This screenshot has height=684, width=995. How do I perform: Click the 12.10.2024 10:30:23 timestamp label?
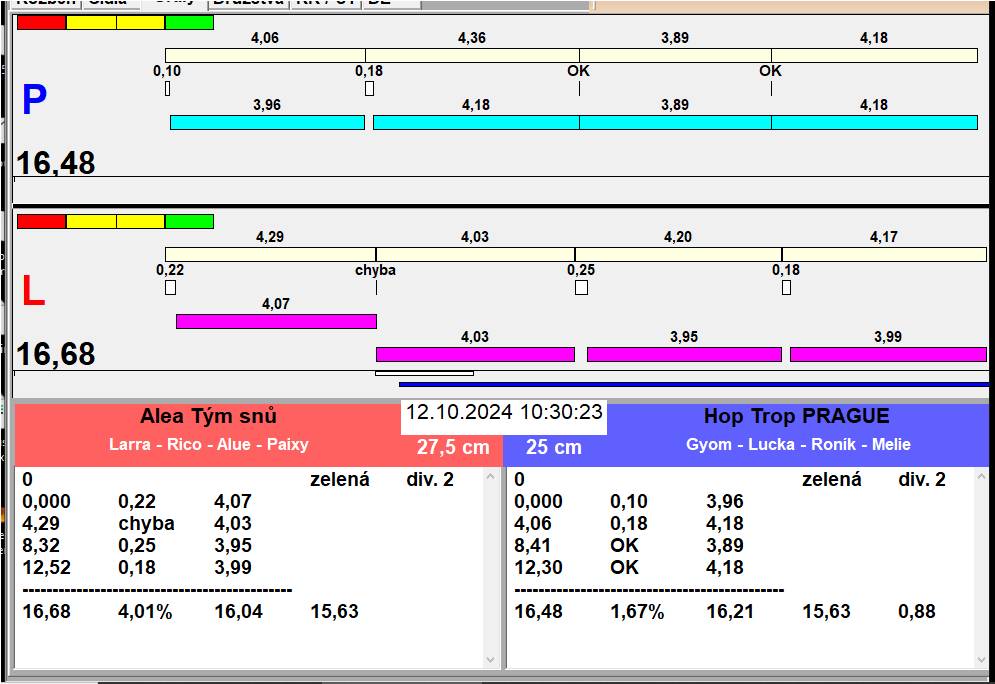(x=504, y=412)
